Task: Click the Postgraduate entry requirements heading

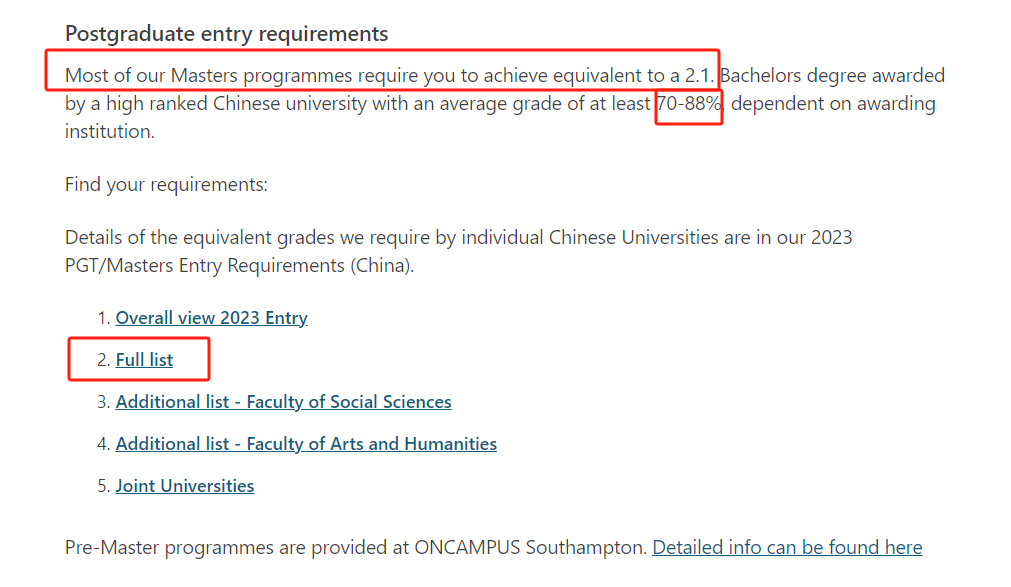Action: 227,34
